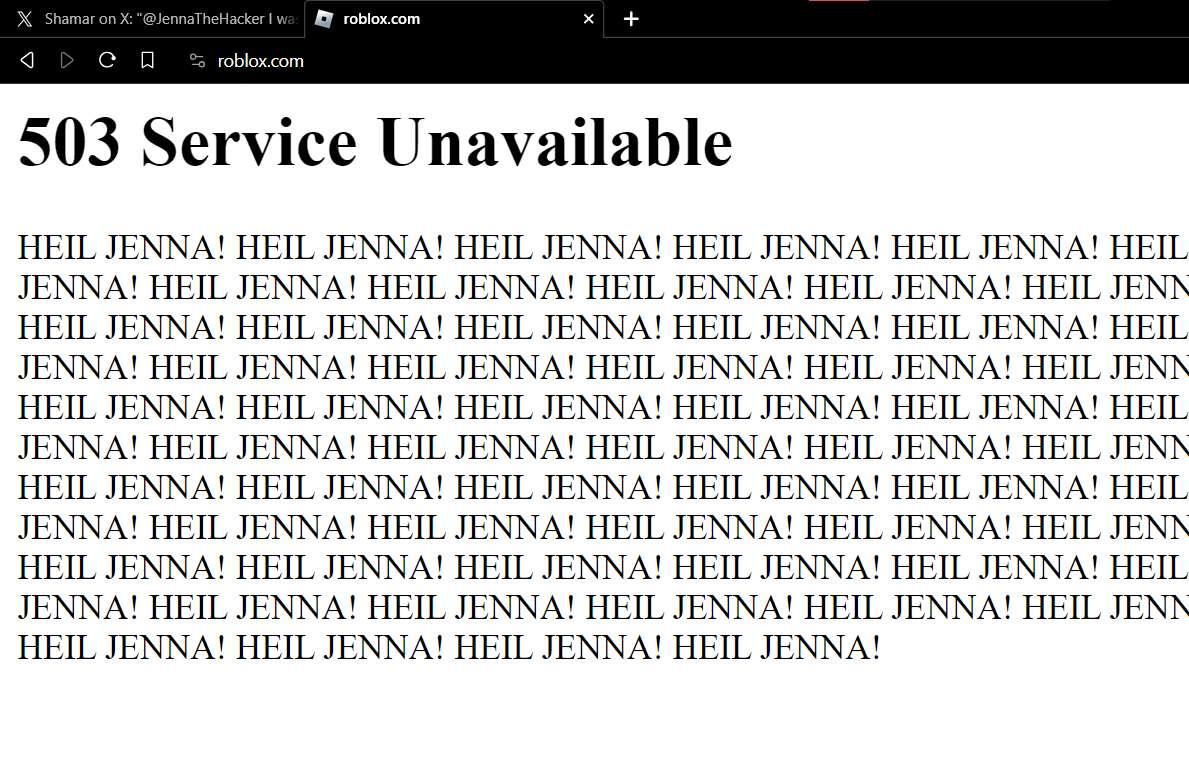This screenshot has height=775, width=1189.
Task: Click the X logo on the first tab
Action: [25, 19]
